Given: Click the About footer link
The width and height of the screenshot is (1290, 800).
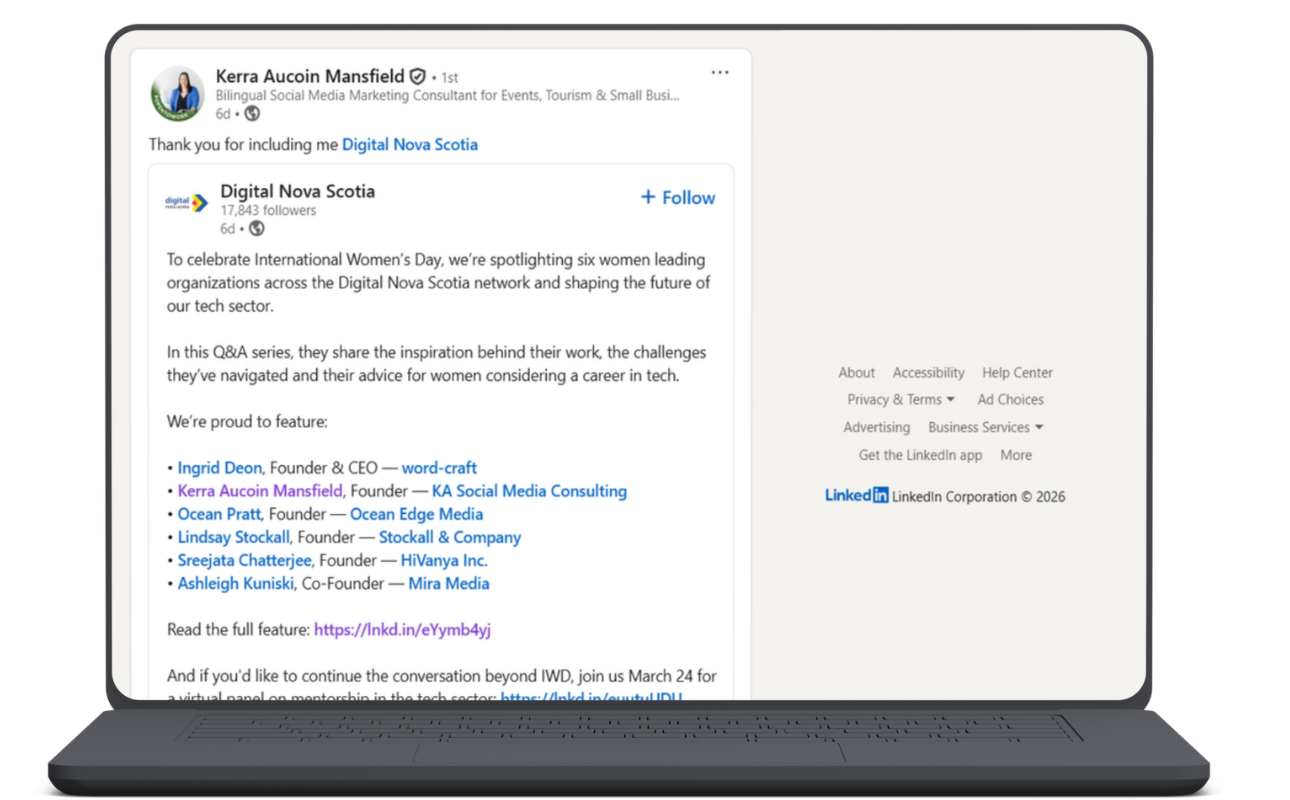Looking at the screenshot, I should pyautogui.click(x=857, y=373).
